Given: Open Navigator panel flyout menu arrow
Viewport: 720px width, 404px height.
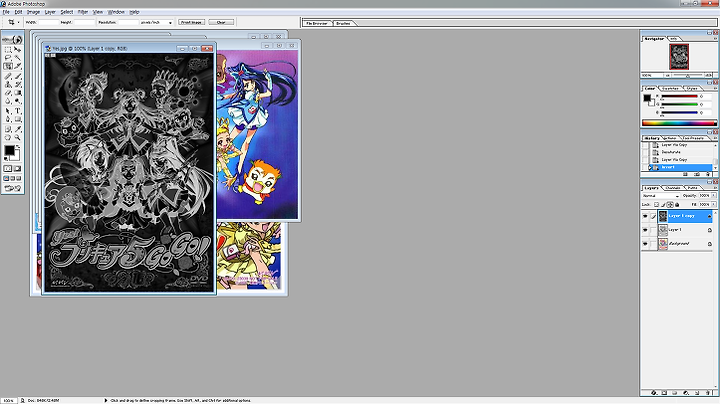Looking at the screenshot, I should pos(714,39).
